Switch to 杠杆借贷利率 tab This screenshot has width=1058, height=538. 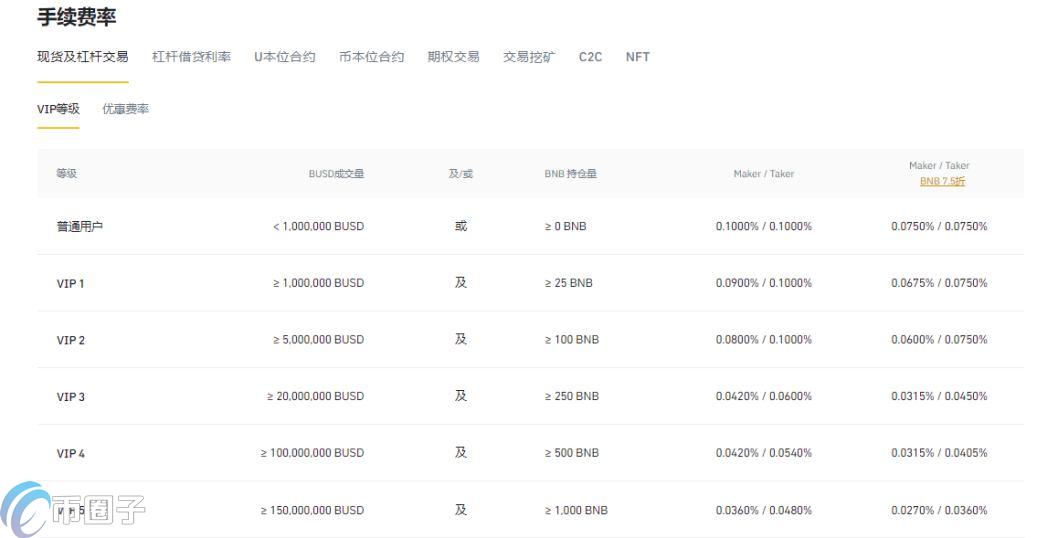coord(191,57)
